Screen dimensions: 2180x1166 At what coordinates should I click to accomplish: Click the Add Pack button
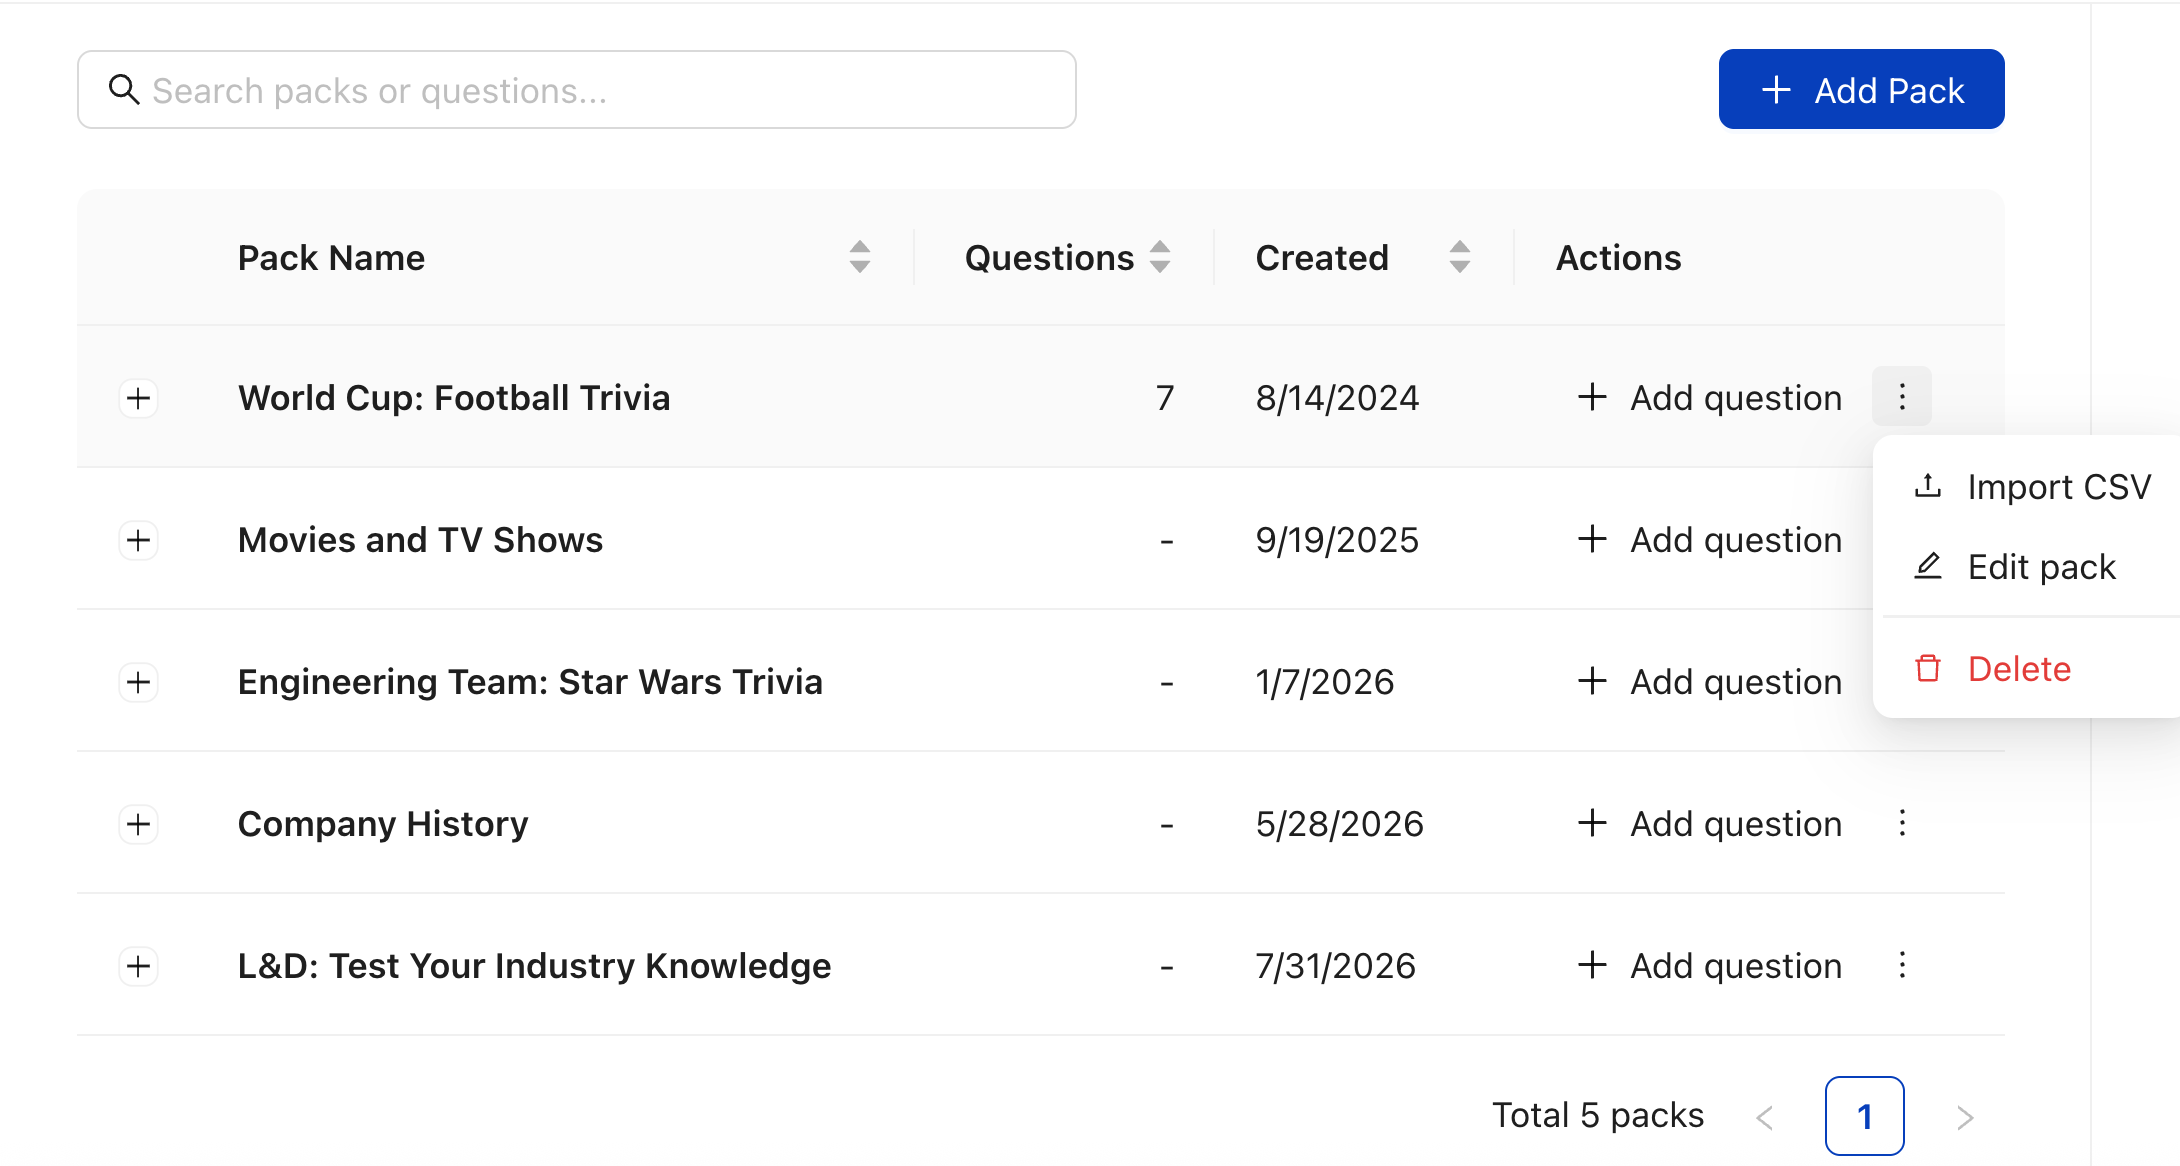coord(1861,89)
